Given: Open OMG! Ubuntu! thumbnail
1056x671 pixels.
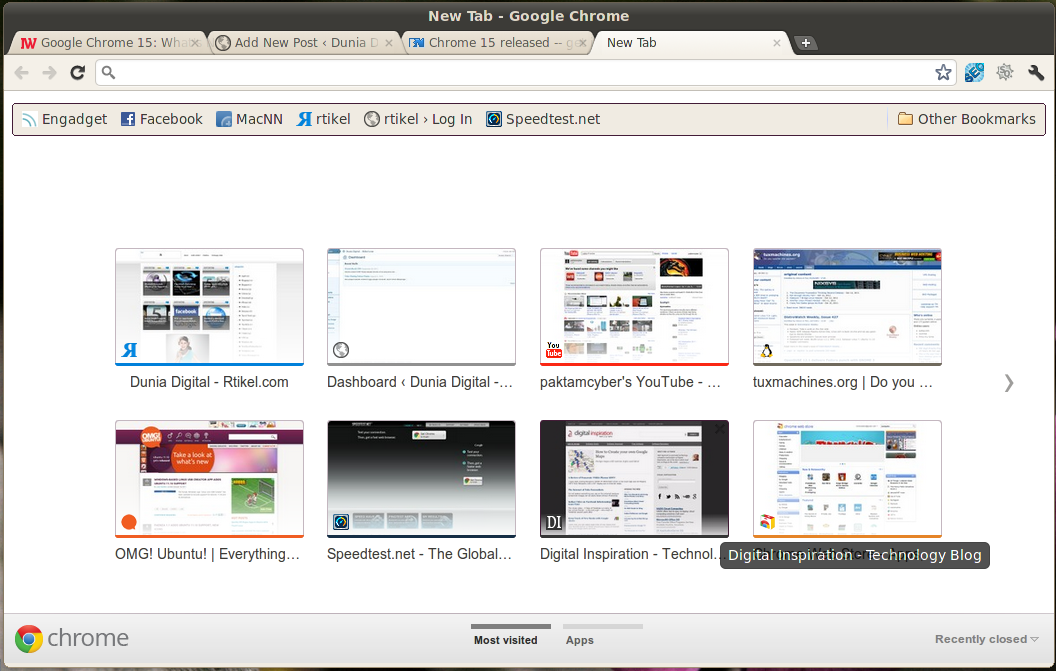Looking at the screenshot, I should pos(209,479).
